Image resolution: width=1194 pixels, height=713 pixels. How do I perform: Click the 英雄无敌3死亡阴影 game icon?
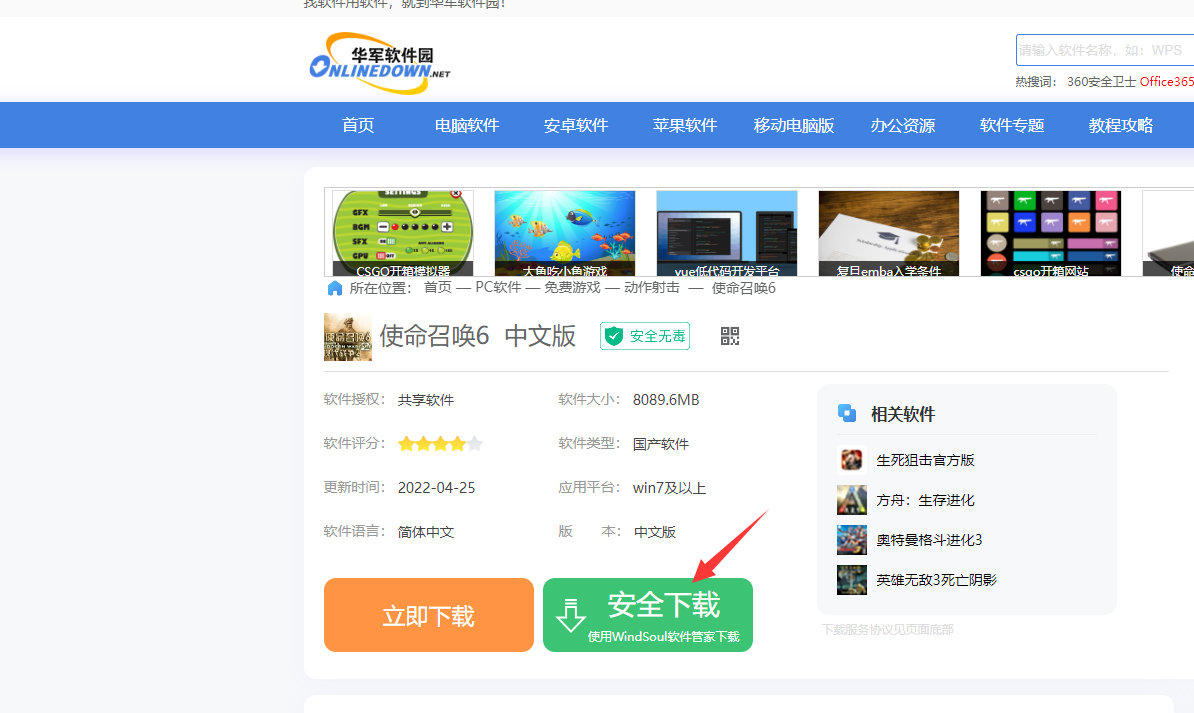[851, 580]
